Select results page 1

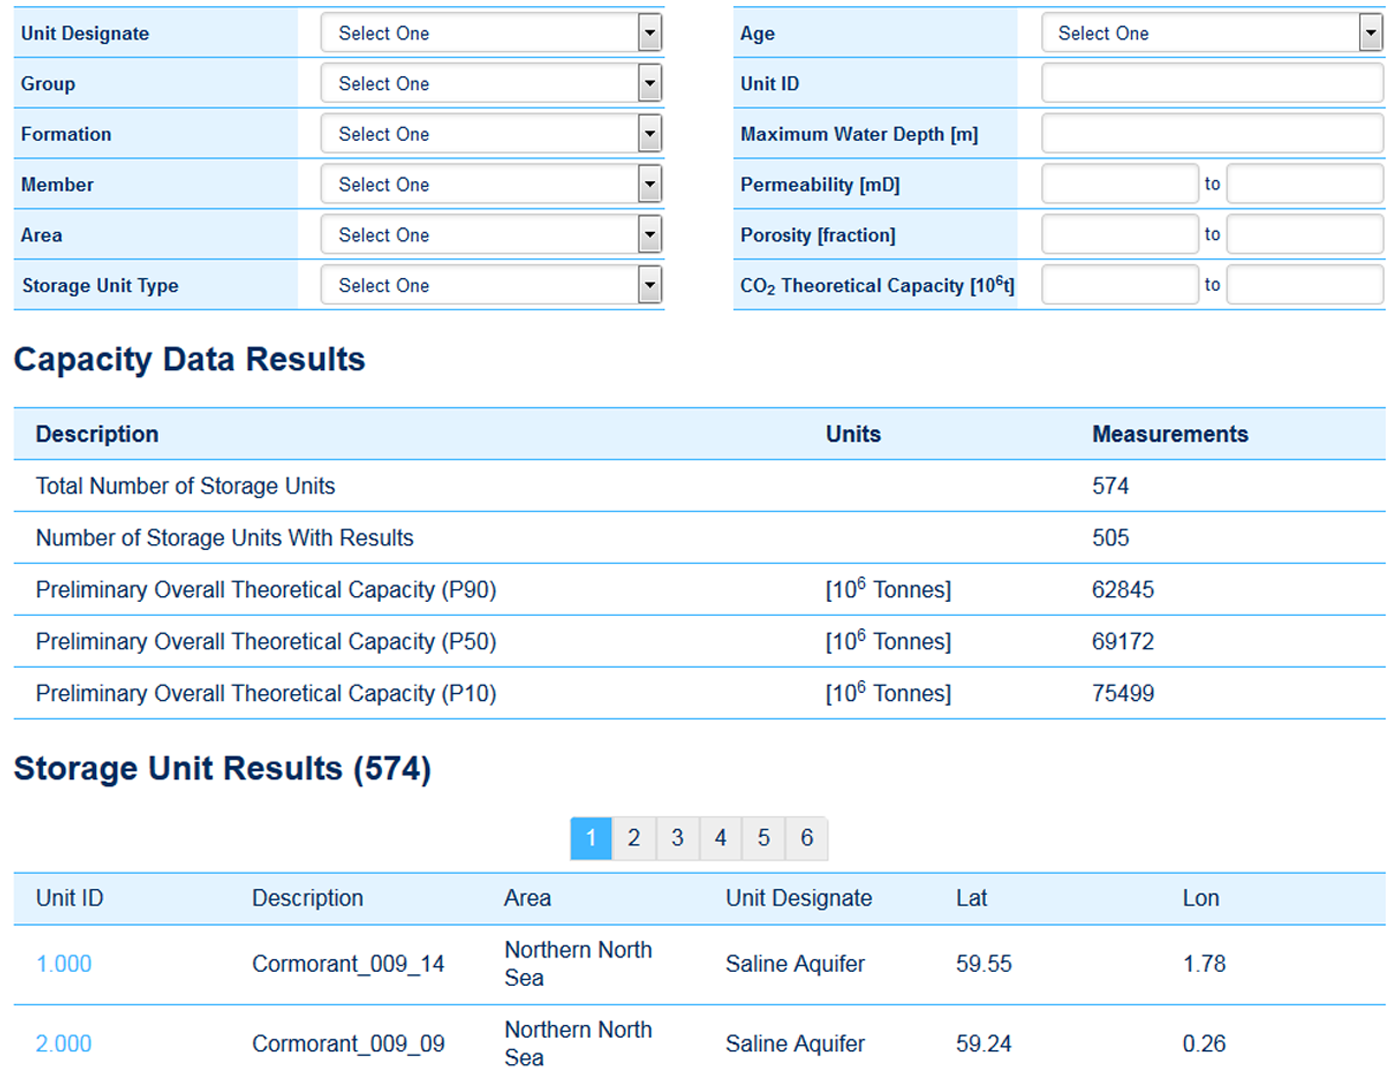(591, 838)
